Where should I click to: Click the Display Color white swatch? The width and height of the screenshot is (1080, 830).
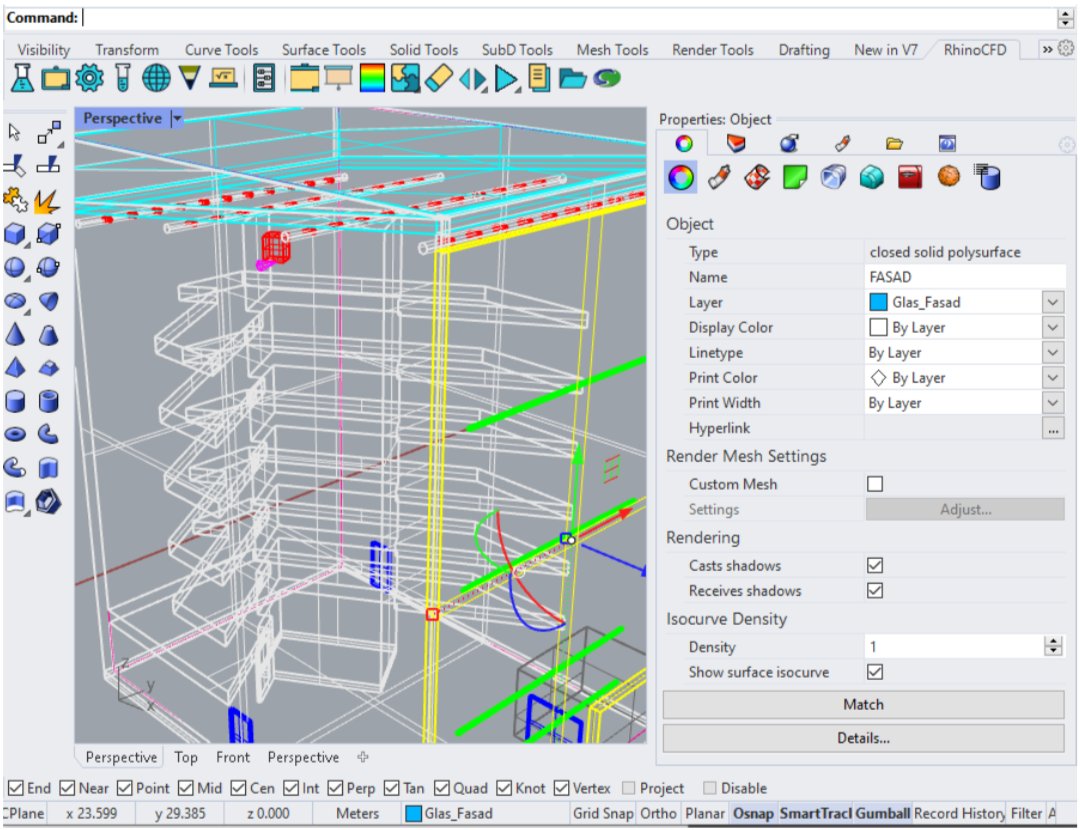[878, 327]
